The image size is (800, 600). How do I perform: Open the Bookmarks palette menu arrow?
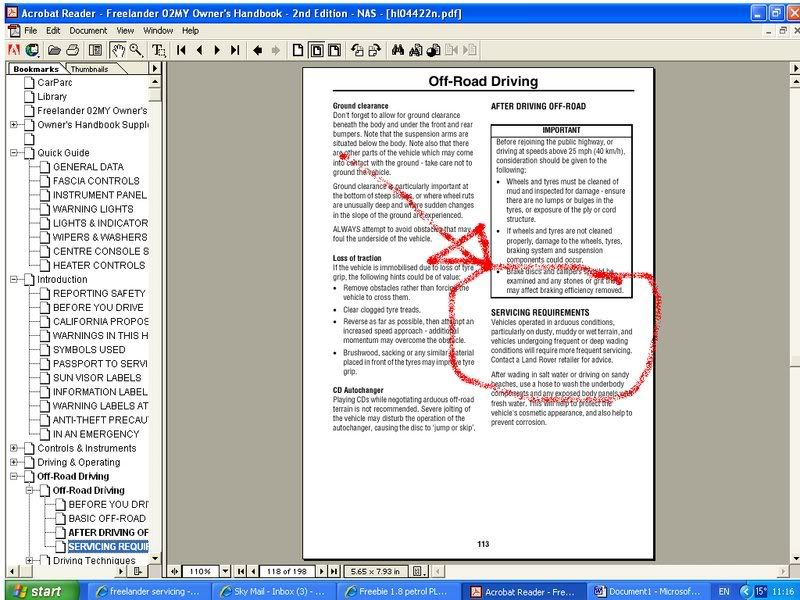click(155, 68)
